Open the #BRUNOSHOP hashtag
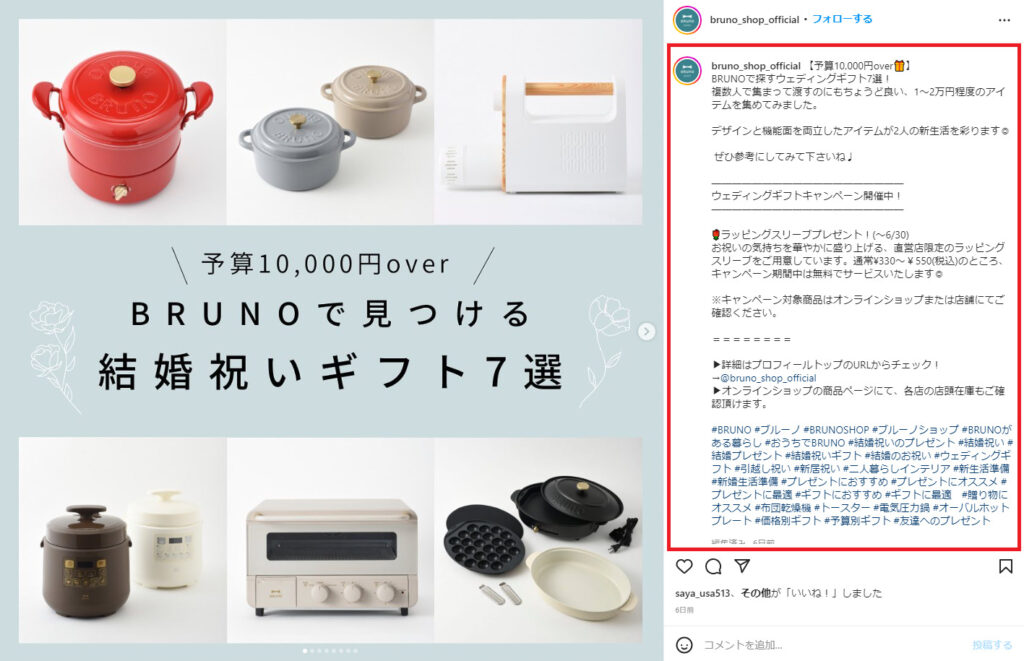Screen dimensions: 1024x661 coord(836,430)
